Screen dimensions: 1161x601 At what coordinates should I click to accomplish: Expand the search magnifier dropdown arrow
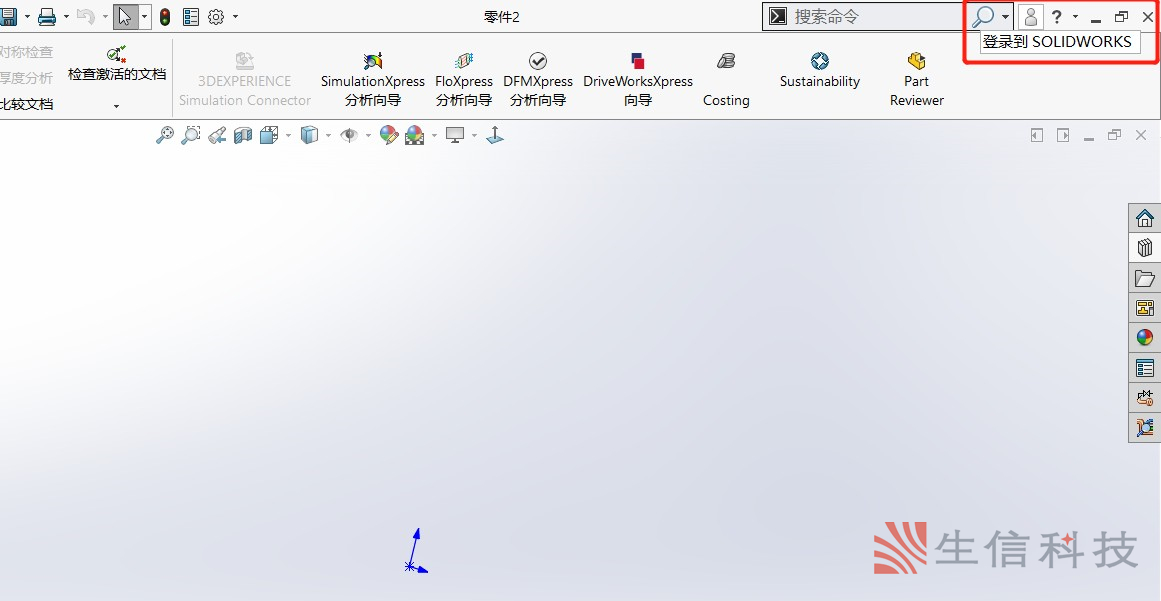click(1005, 16)
